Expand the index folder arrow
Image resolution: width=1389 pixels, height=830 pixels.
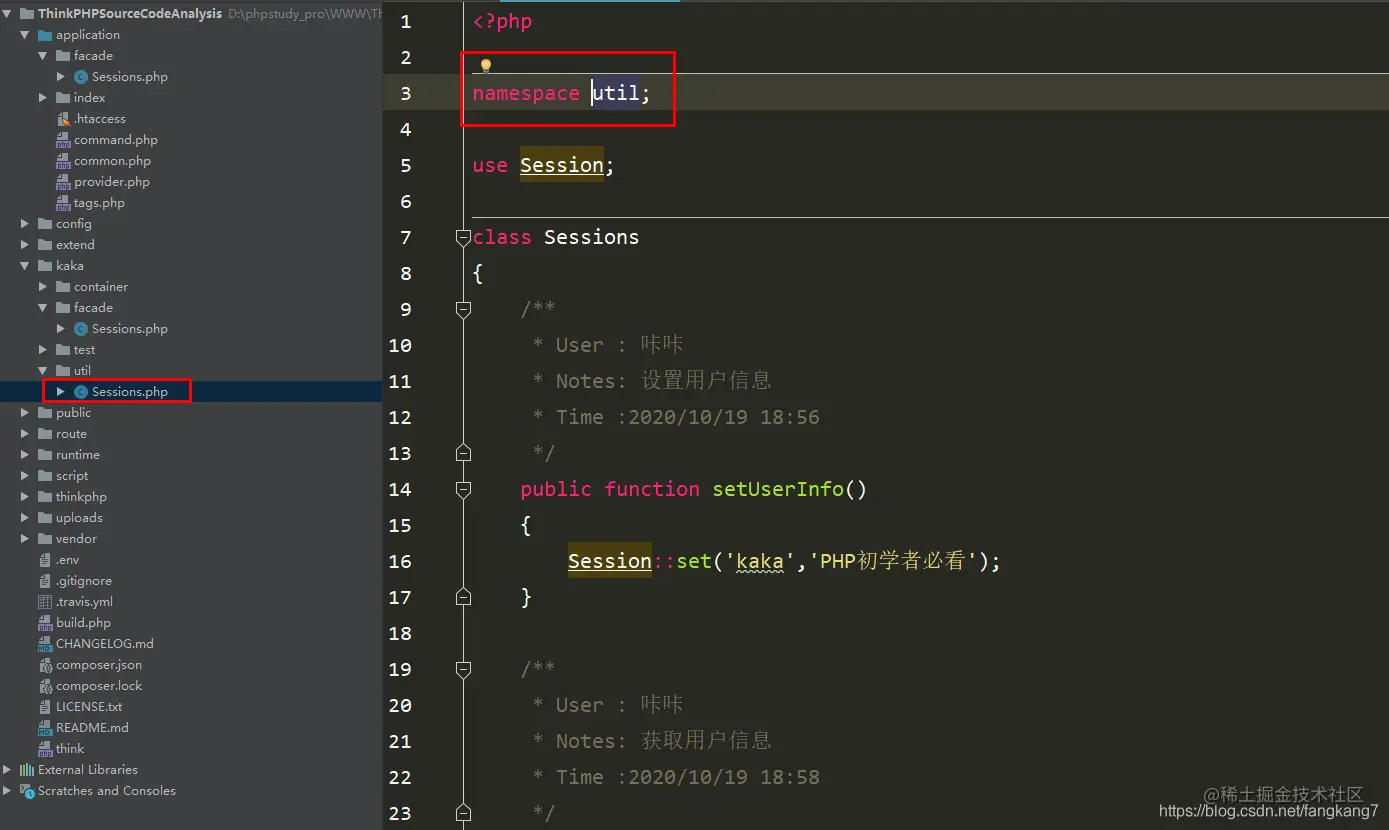pos(43,98)
